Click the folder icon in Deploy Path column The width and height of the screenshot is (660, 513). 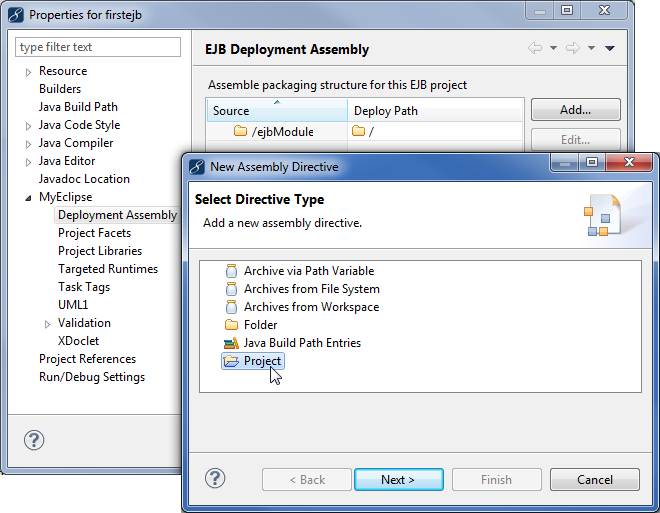pyautogui.click(x=358, y=131)
